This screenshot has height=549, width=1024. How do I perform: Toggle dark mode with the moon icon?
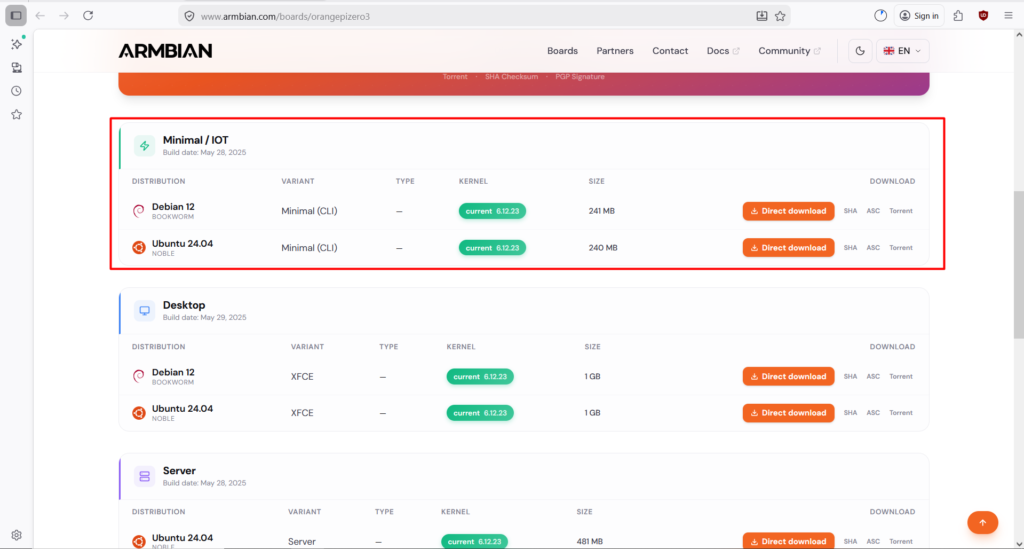point(860,51)
